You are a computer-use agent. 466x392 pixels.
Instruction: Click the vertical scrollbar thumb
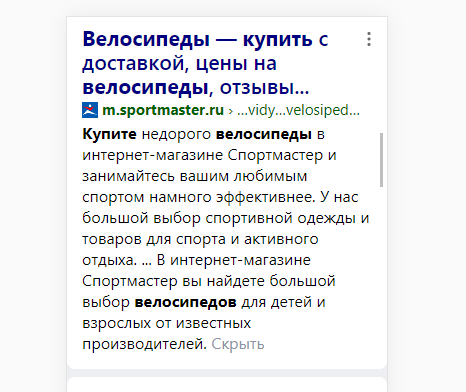pos(381,160)
